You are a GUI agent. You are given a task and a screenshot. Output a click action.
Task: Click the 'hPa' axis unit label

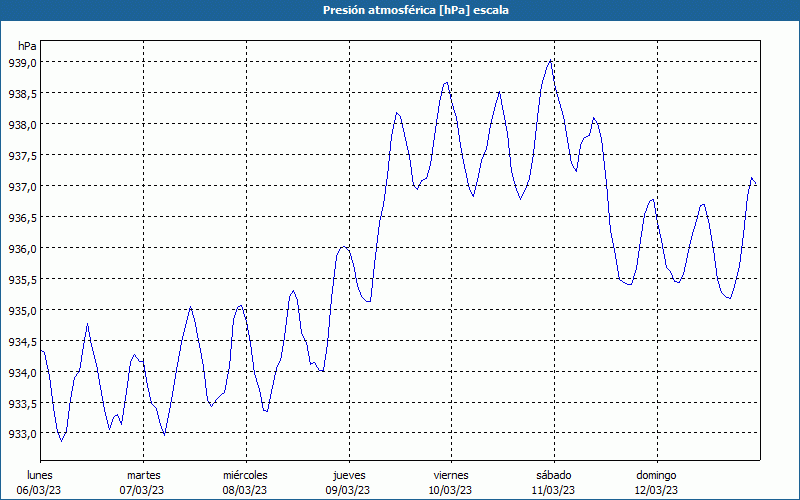27,46
